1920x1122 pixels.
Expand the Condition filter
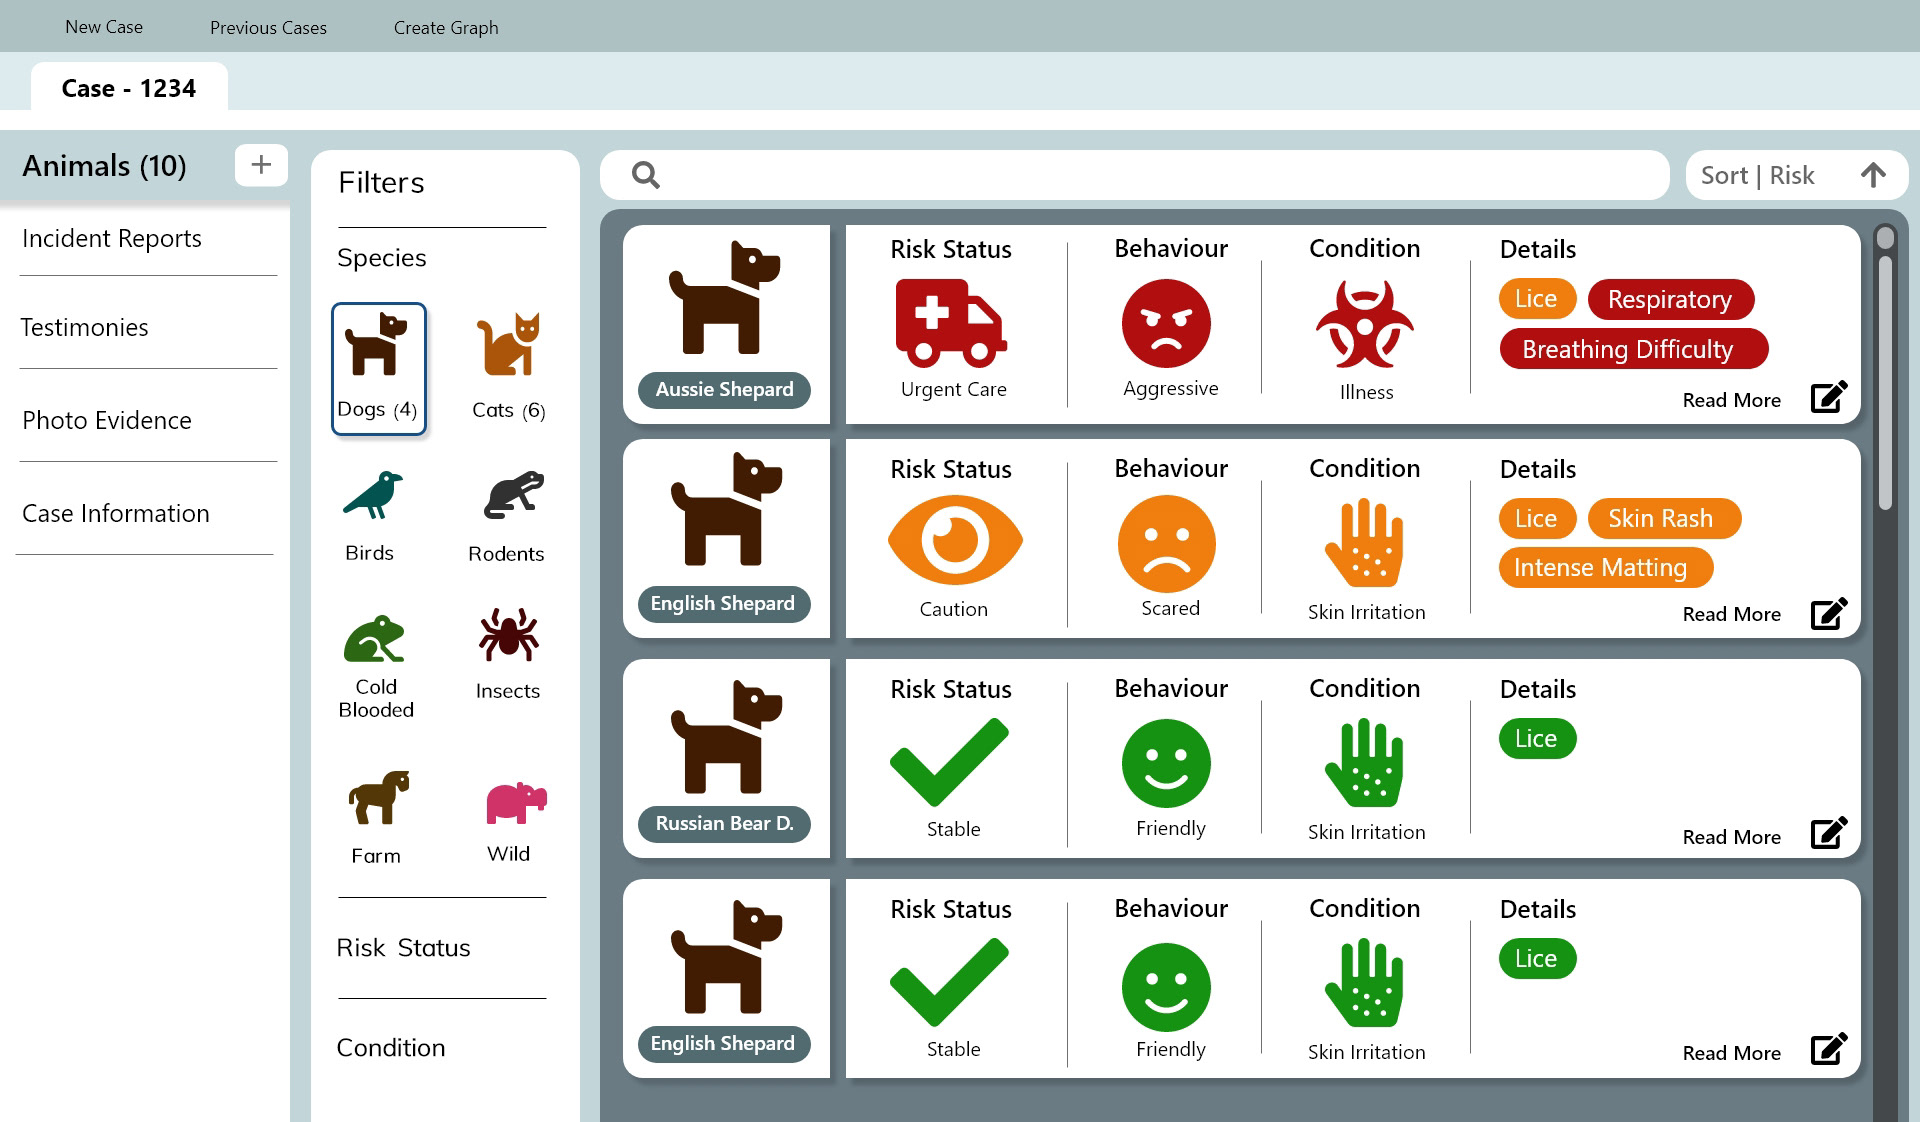[391, 1047]
